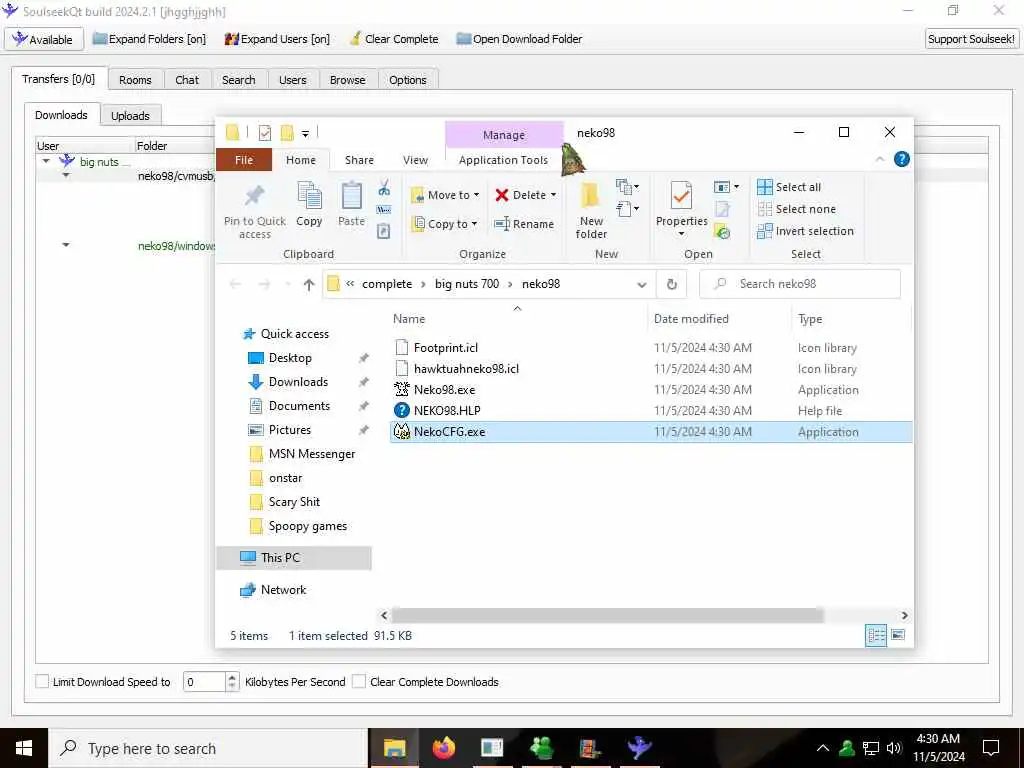Click the Available status button
This screenshot has height=768, width=1024.
click(x=44, y=39)
